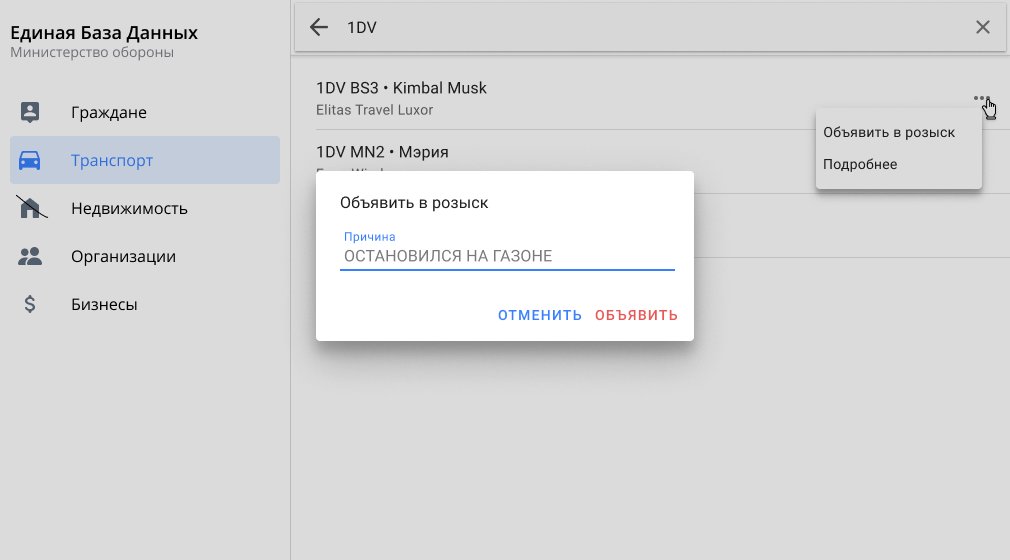Screen dimensions: 1010x560
Task: Click the ОТМЕНИТЬ button in dialog
Action: point(540,315)
